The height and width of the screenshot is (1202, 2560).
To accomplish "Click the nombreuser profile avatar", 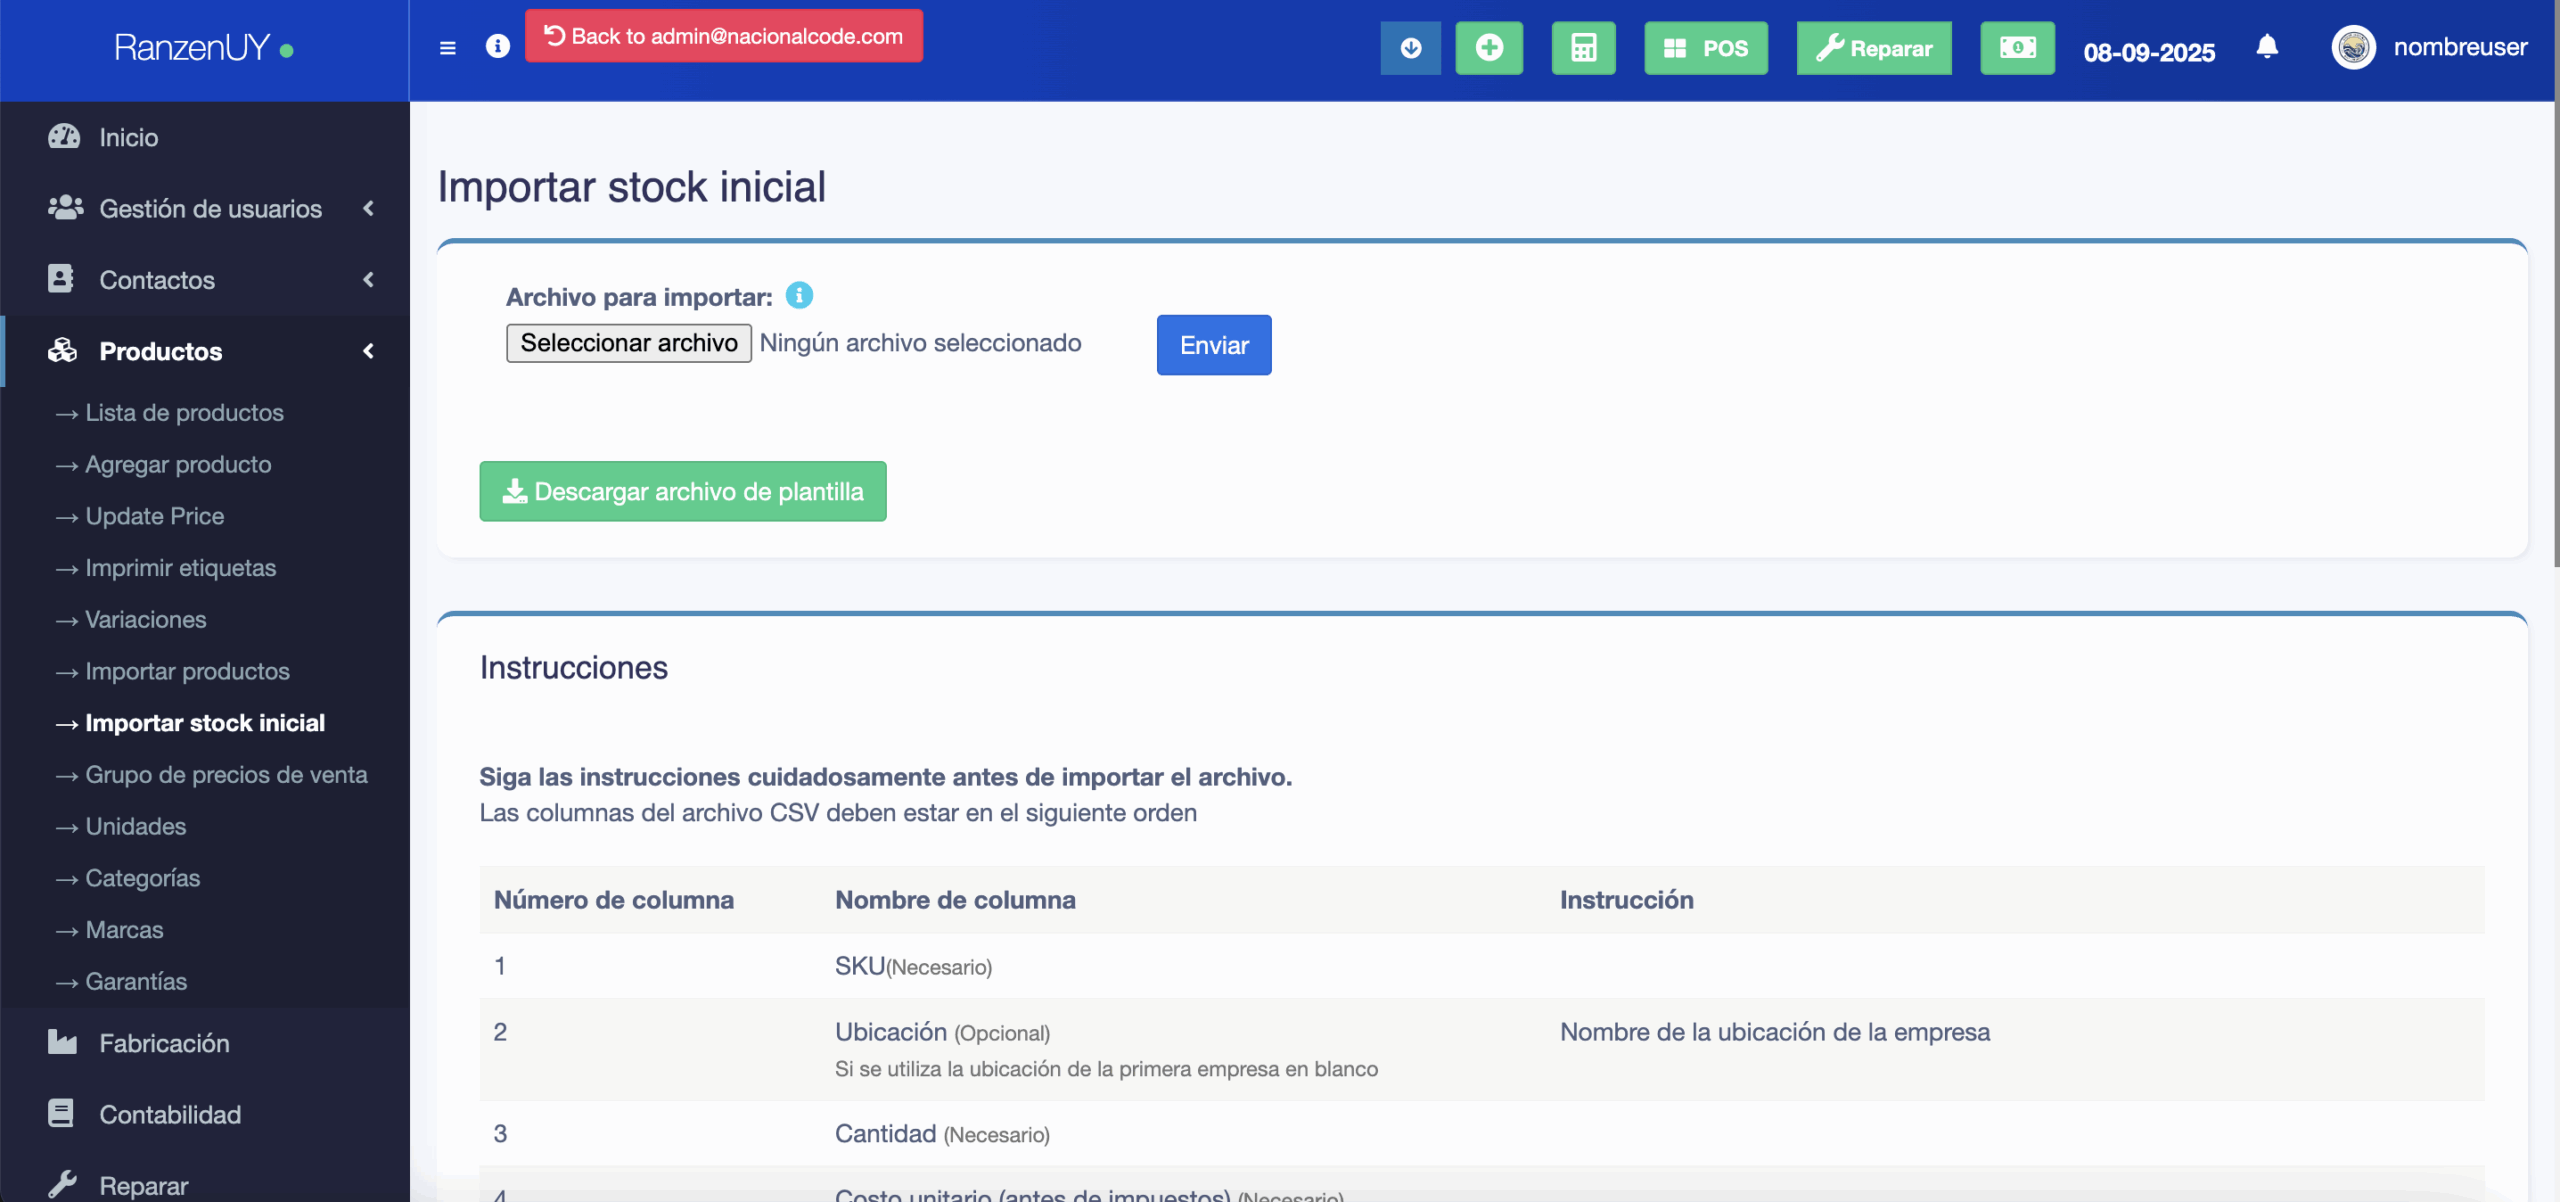I will coord(2353,47).
